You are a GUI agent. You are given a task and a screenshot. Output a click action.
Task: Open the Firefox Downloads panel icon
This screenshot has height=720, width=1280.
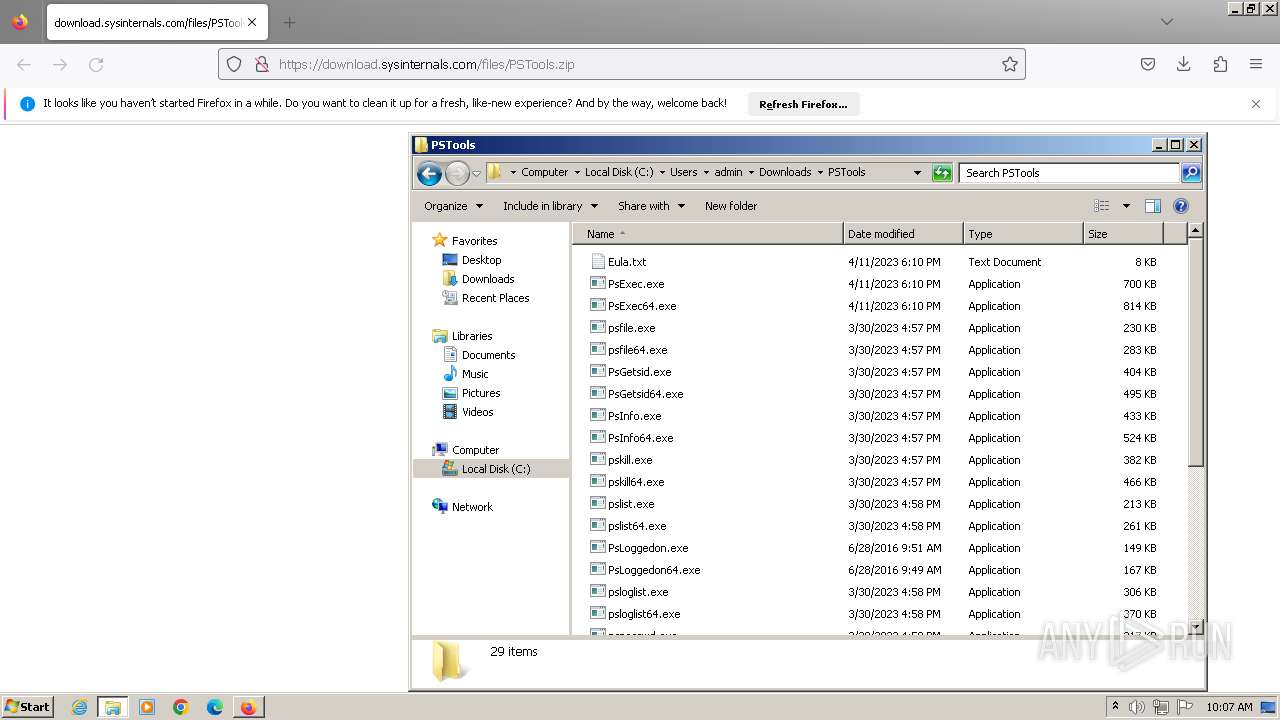coord(1184,64)
